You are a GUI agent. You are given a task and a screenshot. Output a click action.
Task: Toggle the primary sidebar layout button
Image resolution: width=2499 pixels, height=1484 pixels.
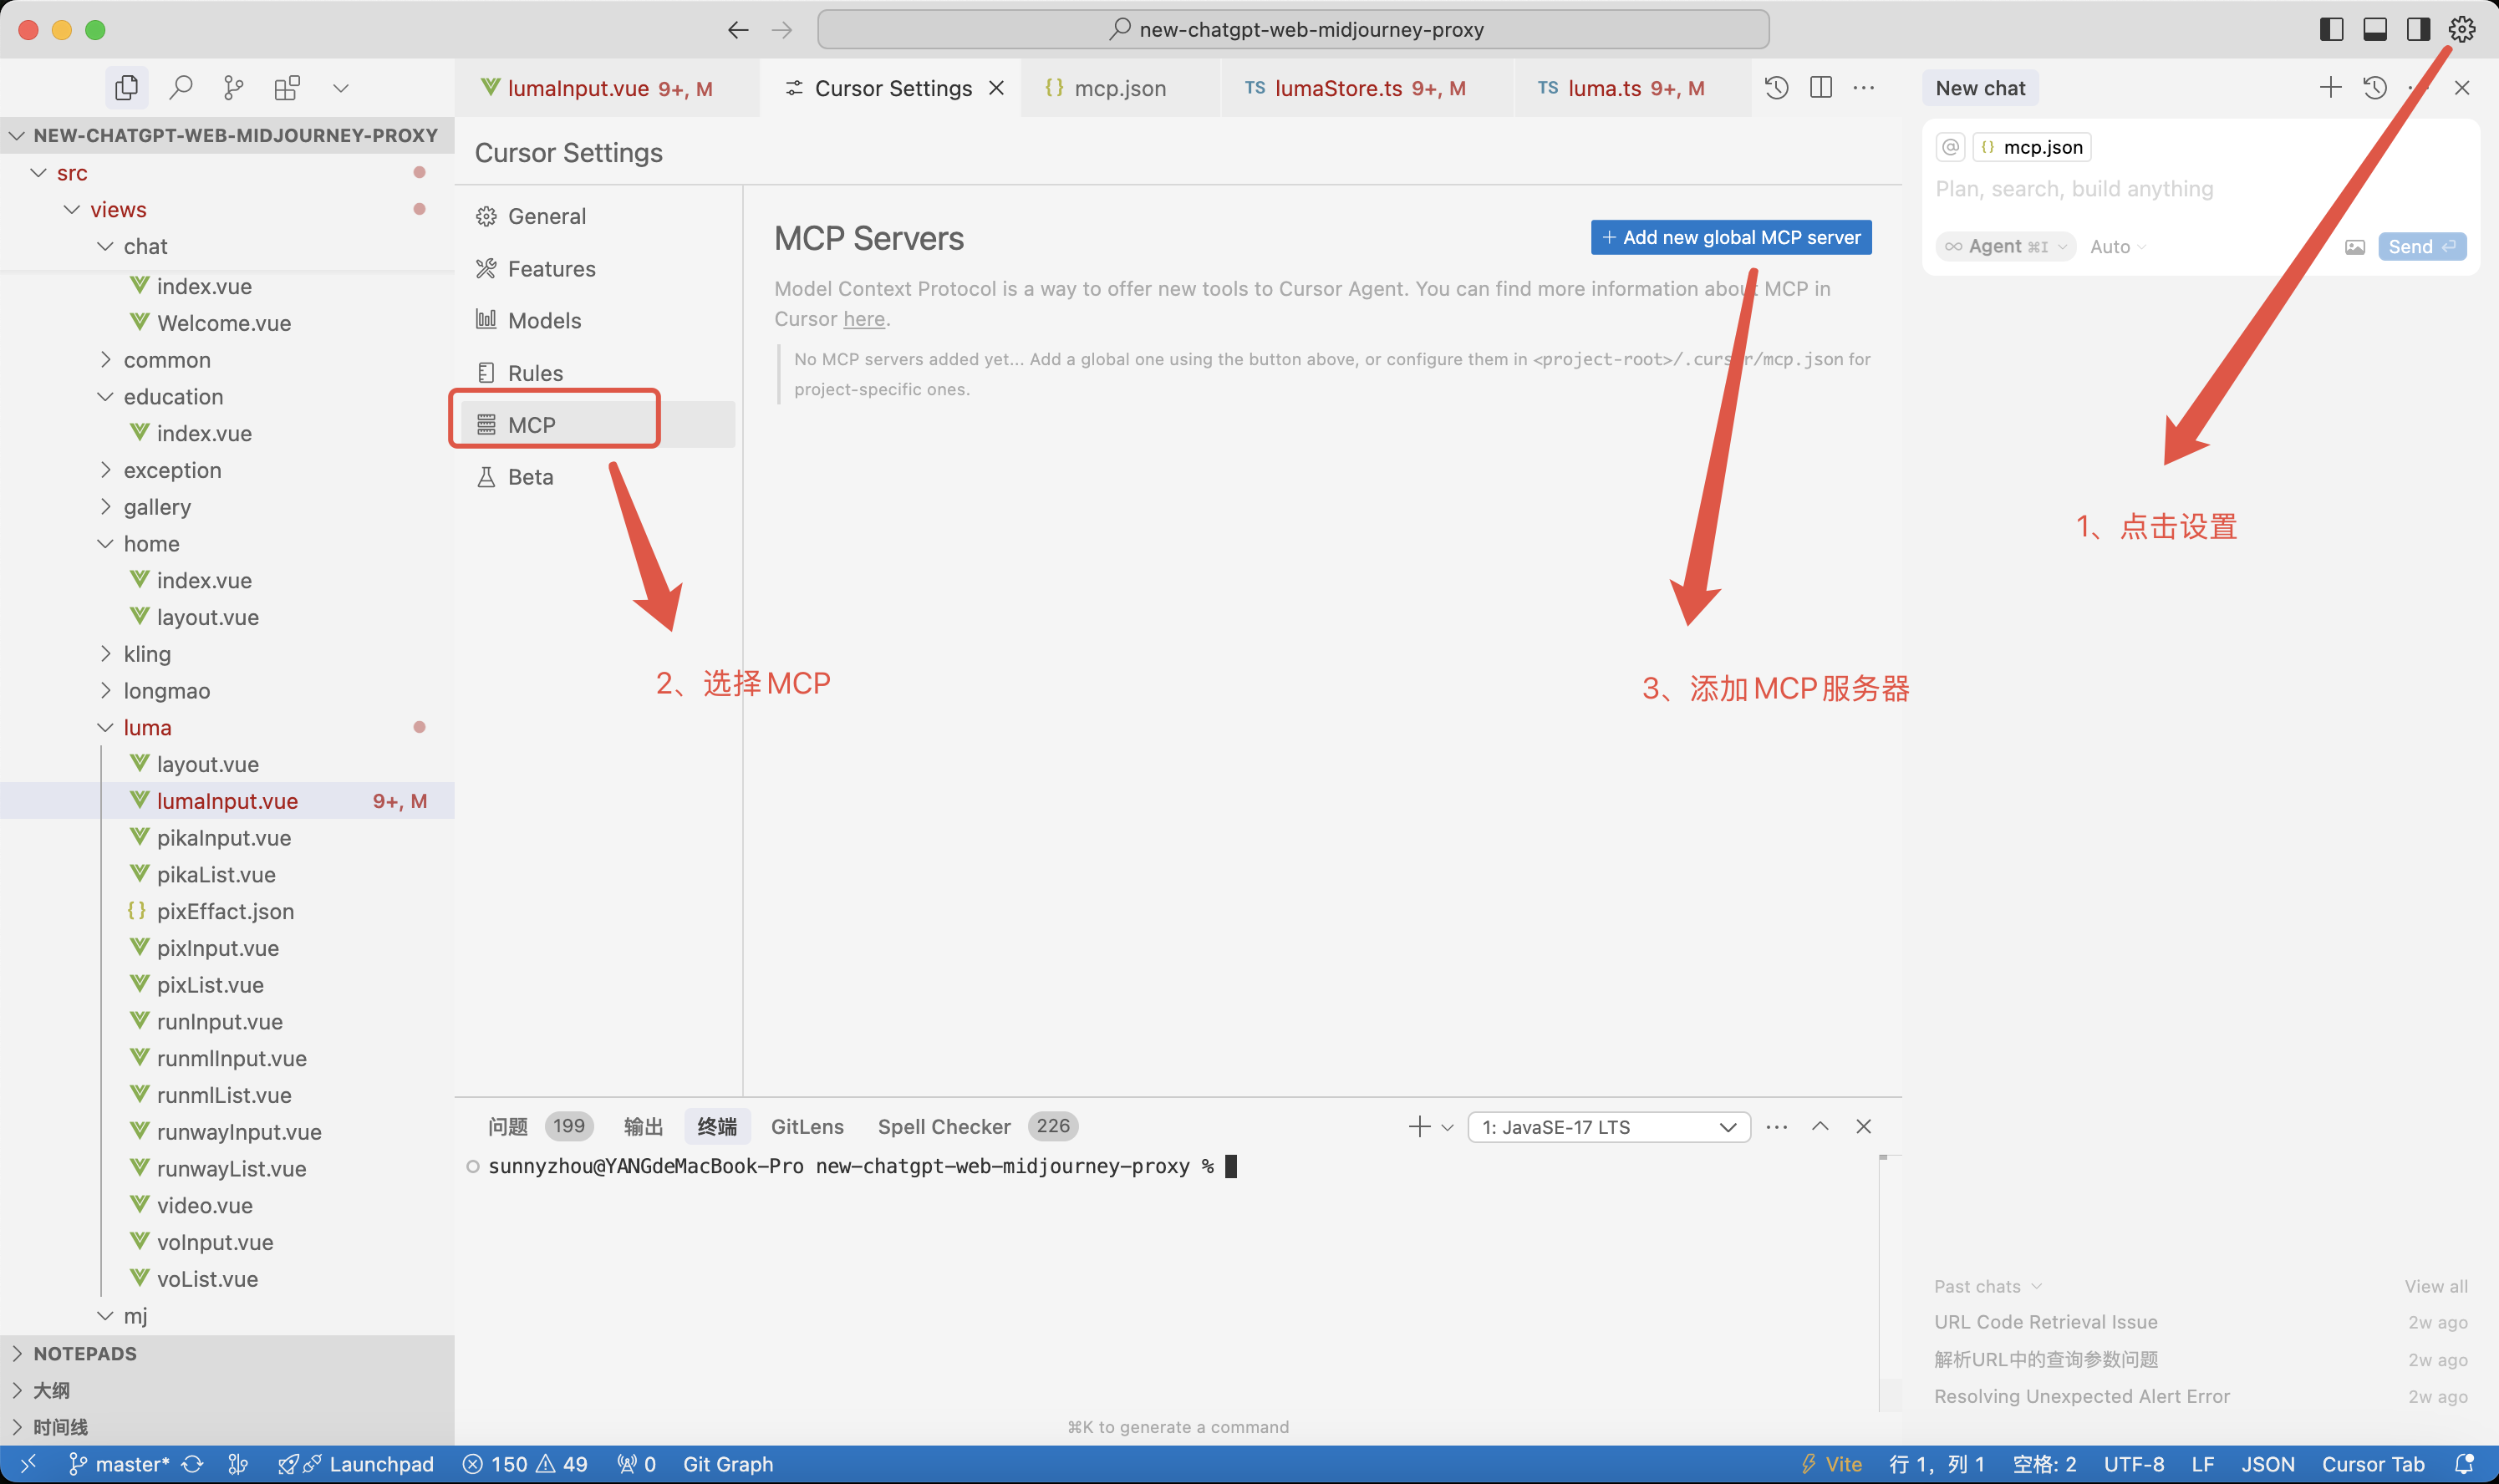(x=2331, y=29)
